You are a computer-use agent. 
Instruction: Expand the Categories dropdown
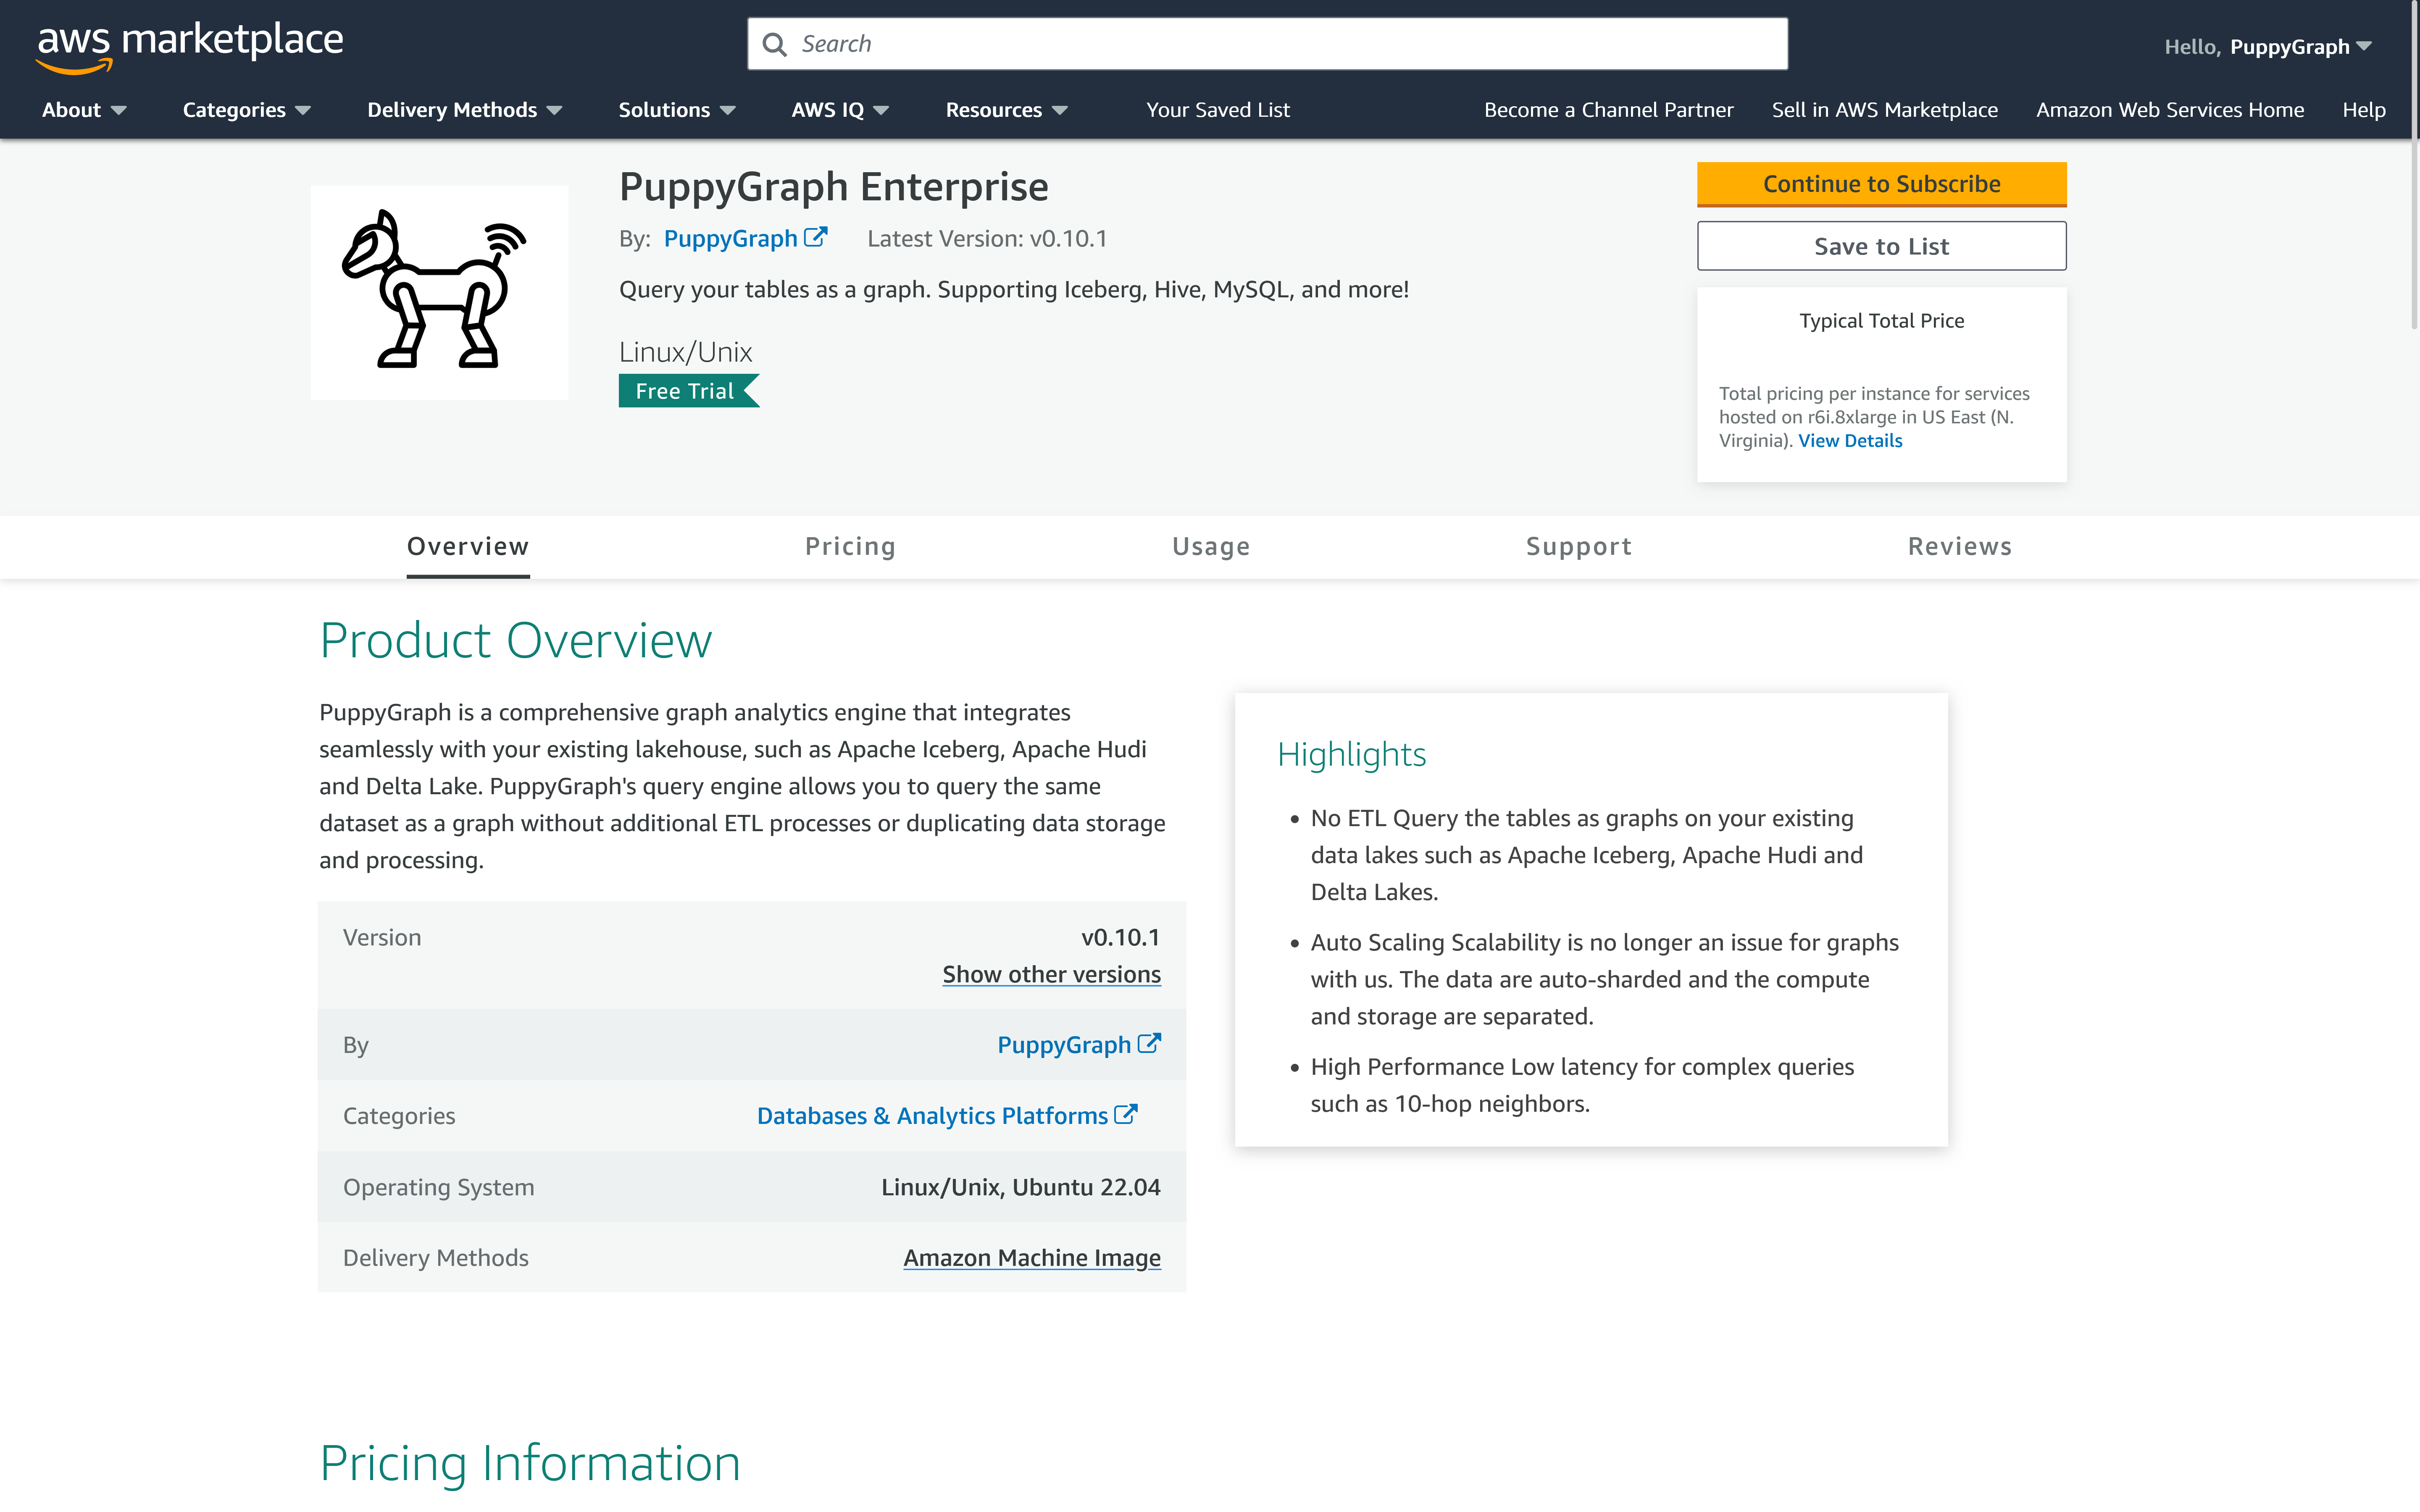pos(246,110)
